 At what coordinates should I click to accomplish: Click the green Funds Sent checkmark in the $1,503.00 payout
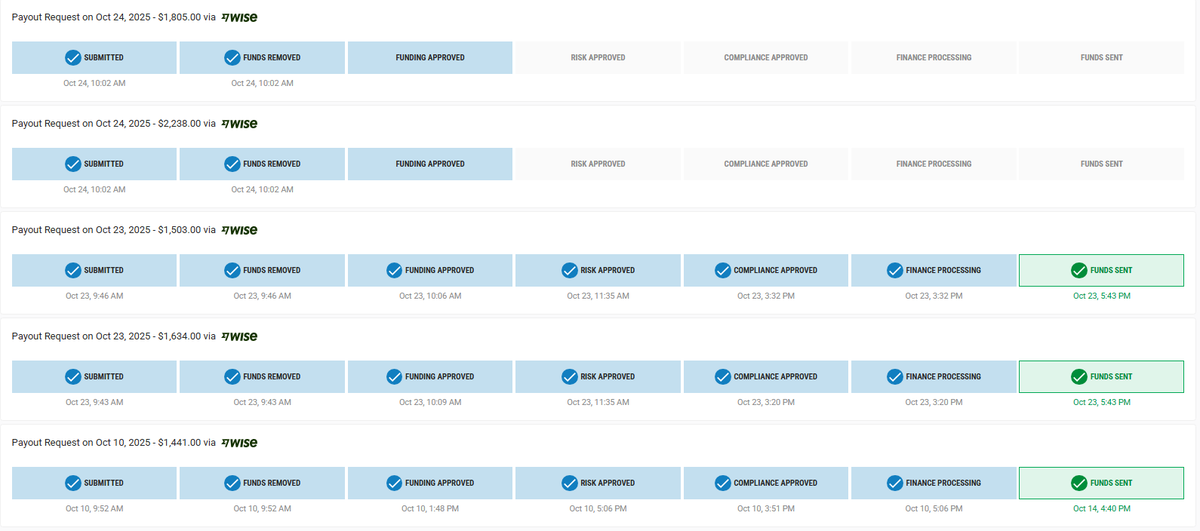click(x=1078, y=270)
